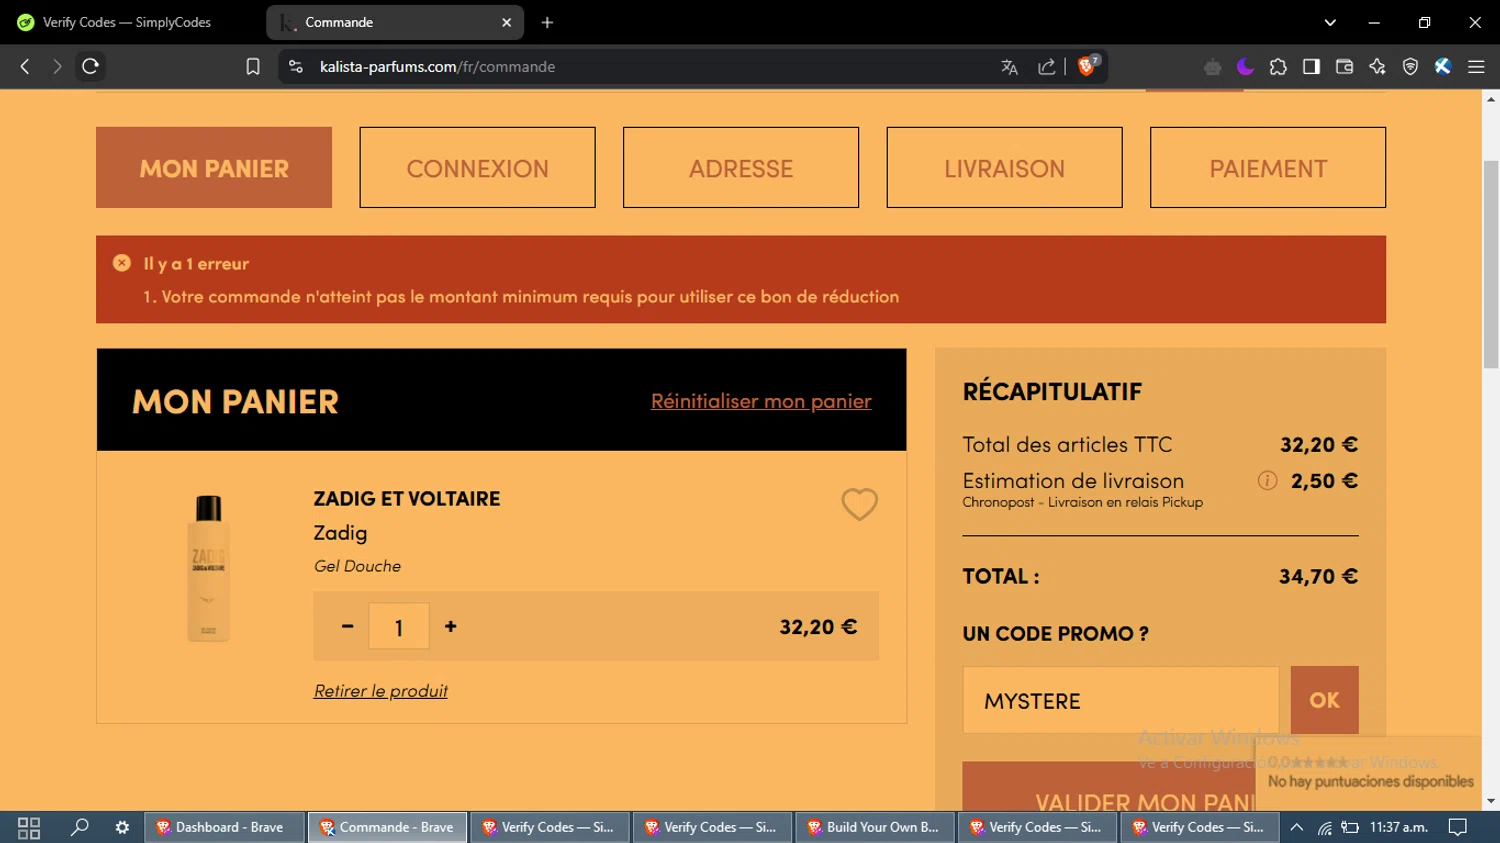Switch to Dashboard - Brave taskbar window
The image size is (1500, 843).
pyautogui.click(x=226, y=827)
